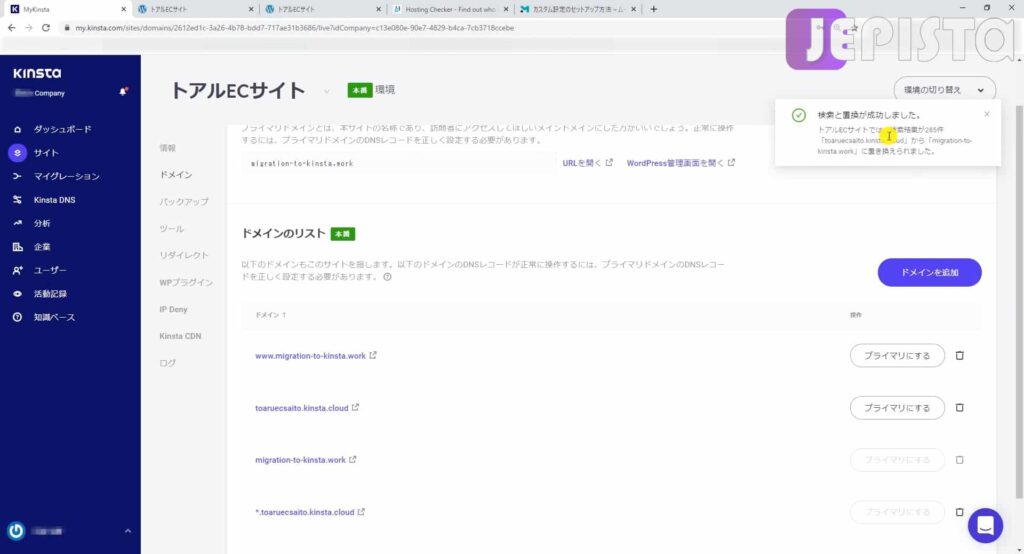Open the ツール site tab
The height and width of the screenshot is (554, 1024).
[x=172, y=229]
